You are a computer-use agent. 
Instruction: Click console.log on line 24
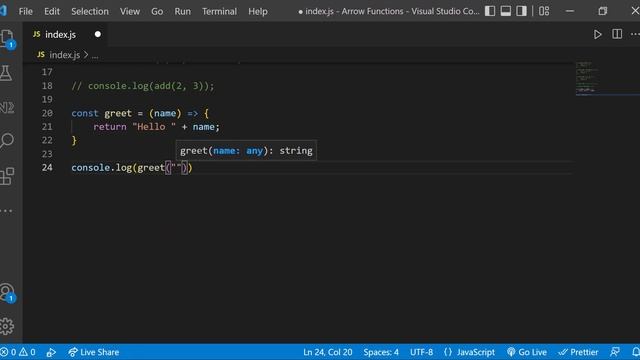102,167
